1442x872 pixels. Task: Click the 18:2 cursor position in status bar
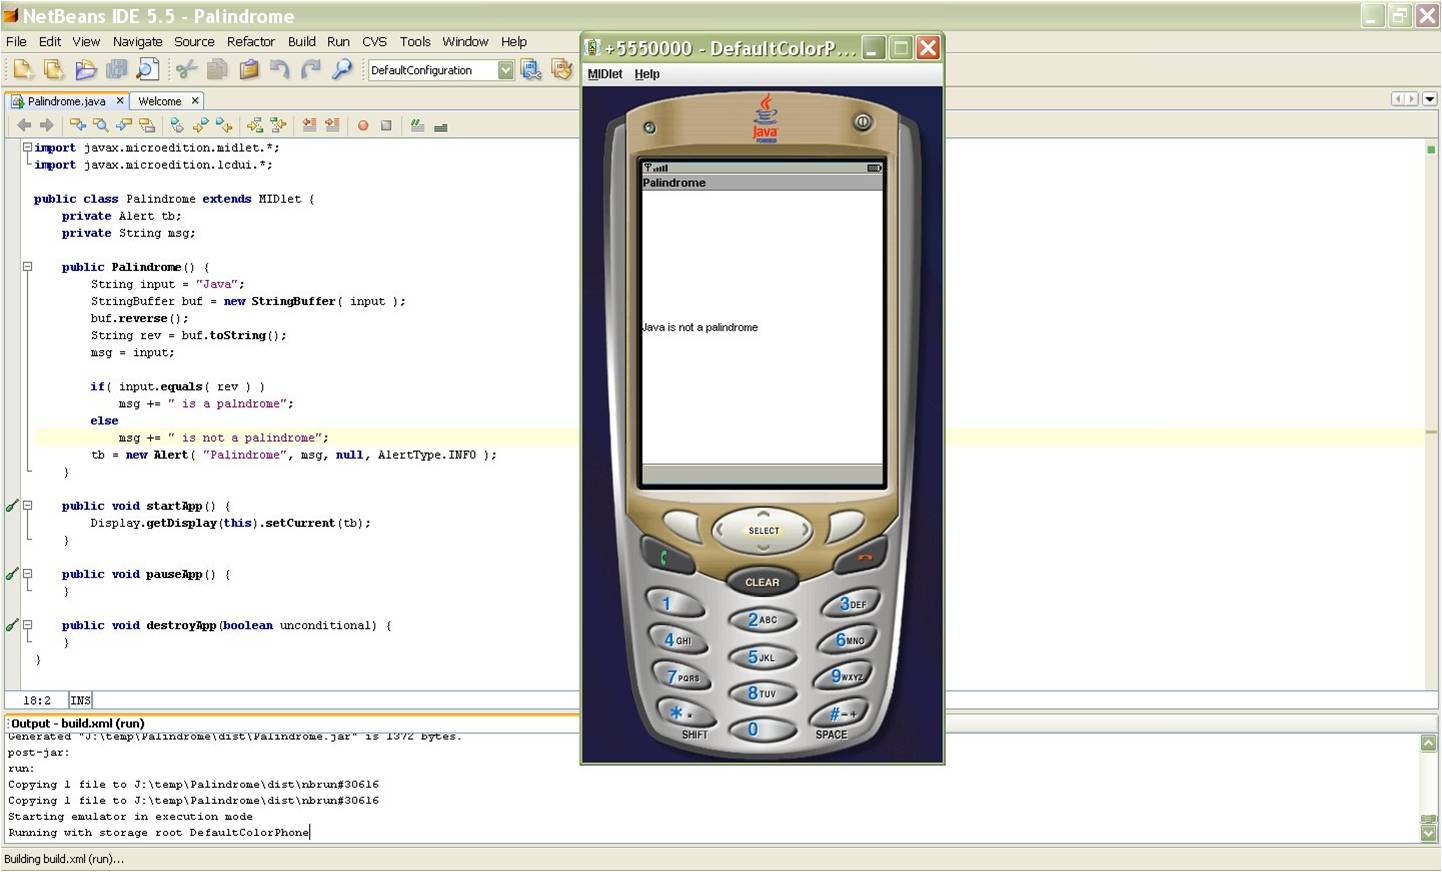(x=37, y=701)
